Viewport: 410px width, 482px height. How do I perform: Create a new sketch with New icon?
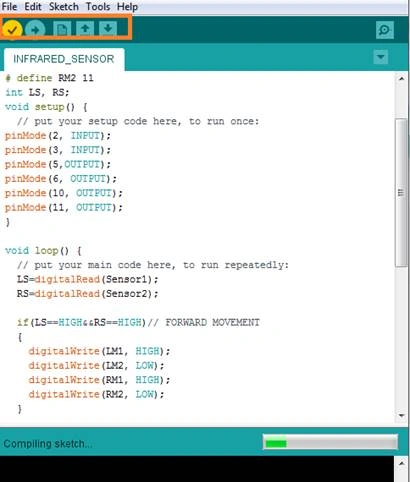[x=62, y=29]
